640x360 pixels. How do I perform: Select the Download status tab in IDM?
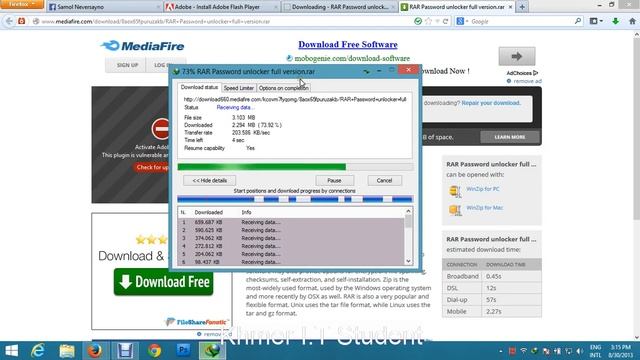click(199, 87)
